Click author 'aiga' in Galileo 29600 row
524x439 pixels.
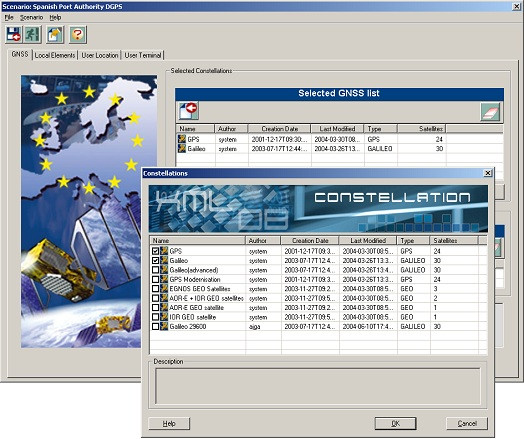point(255,326)
